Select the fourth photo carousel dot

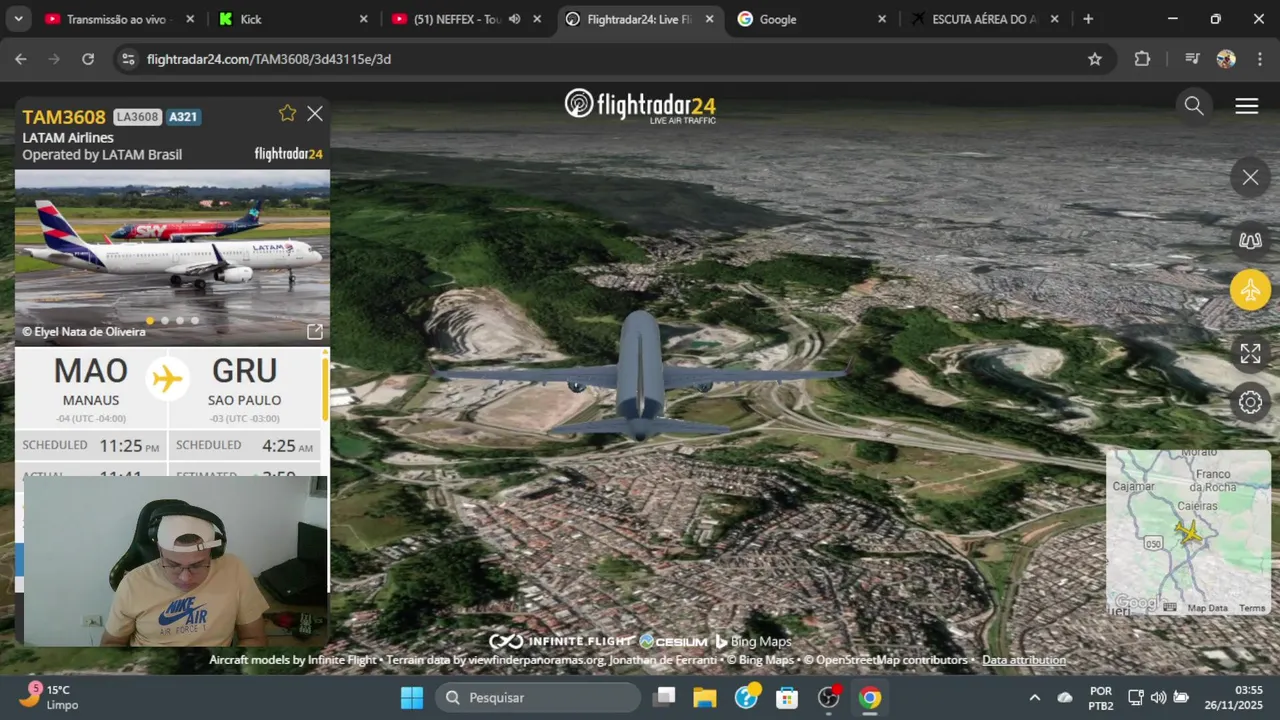pyautogui.click(x=195, y=321)
